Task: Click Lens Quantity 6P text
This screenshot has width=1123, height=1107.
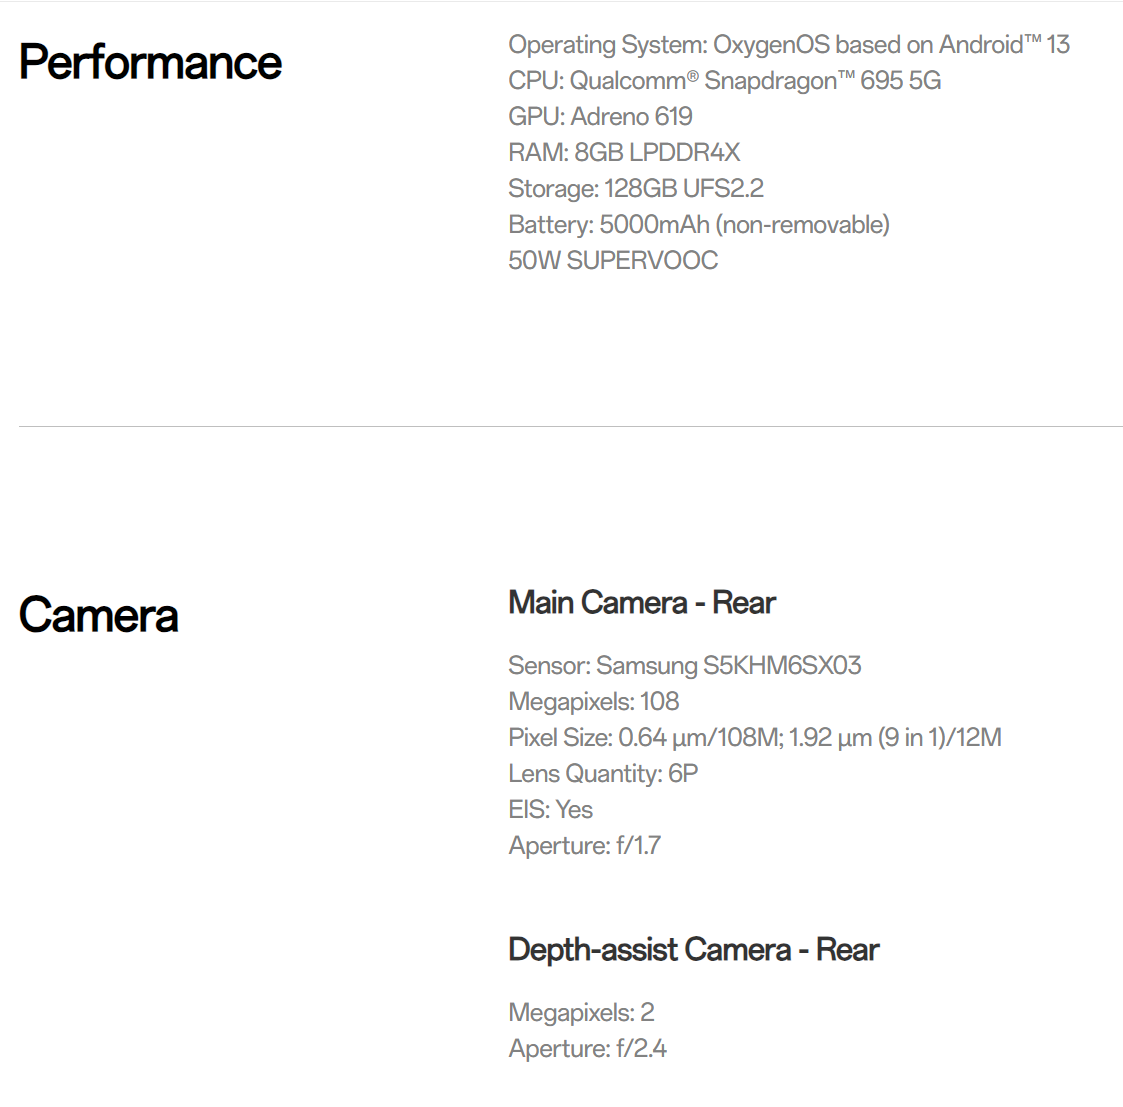Action: point(603,773)
